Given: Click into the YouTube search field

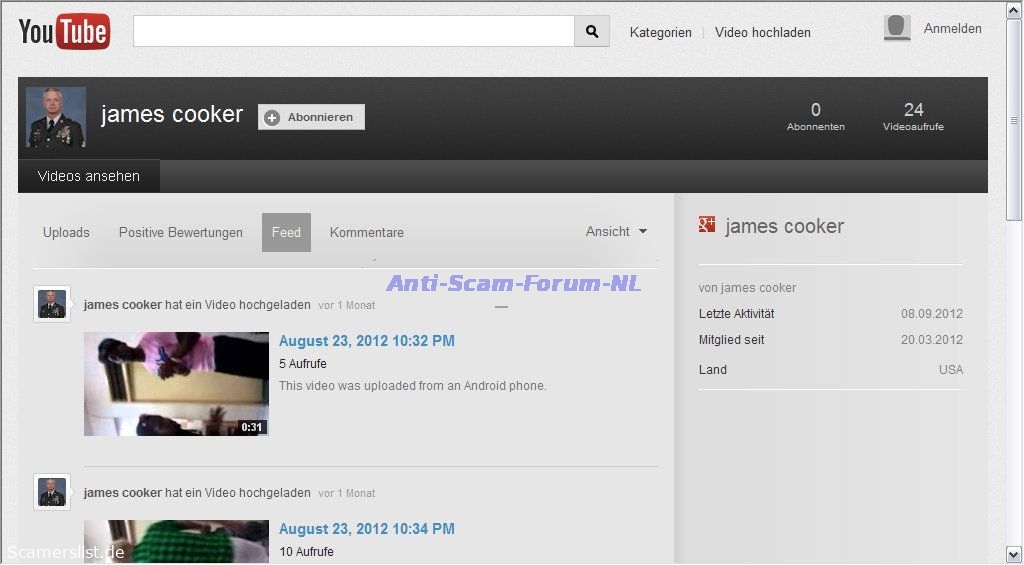Looking at the screenshot, I should coord(353,32).
